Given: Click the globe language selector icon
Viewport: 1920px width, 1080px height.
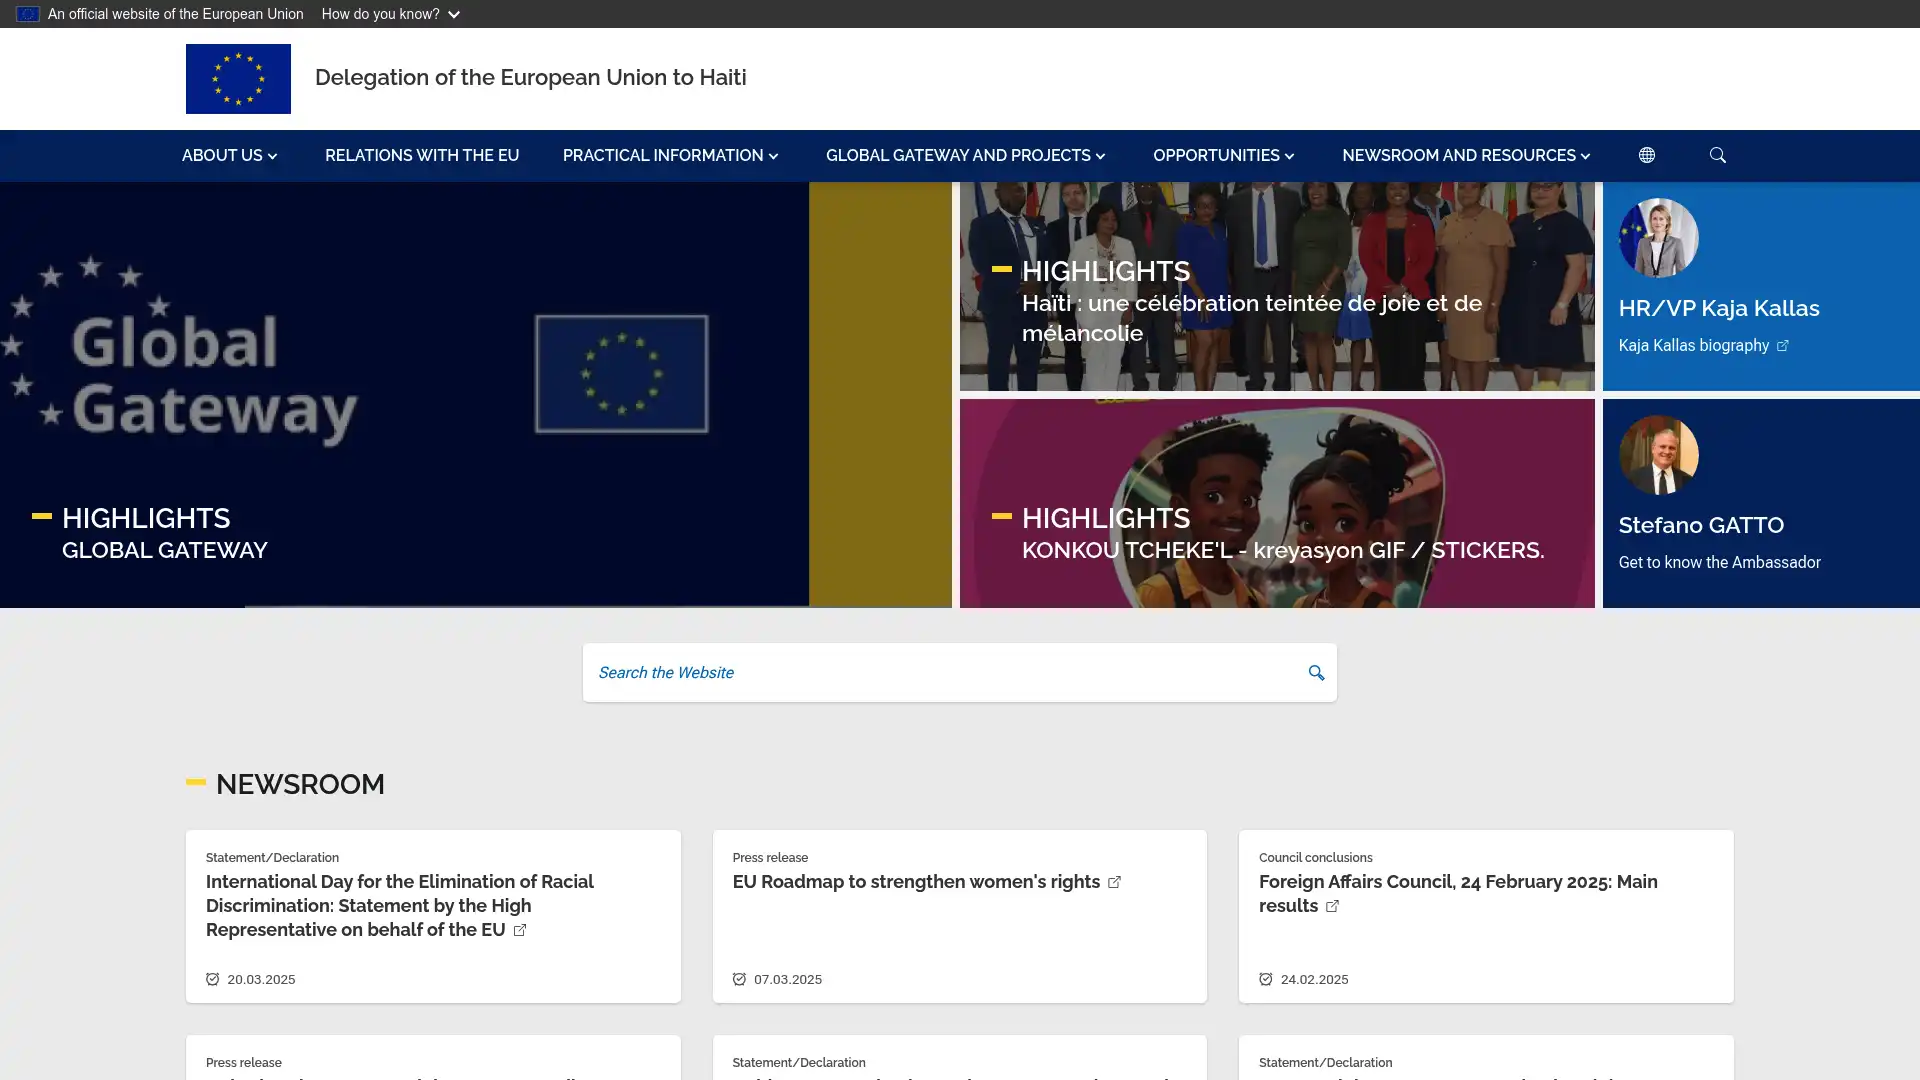Looking at the screenshot, I should click(x=1646, y=155).
